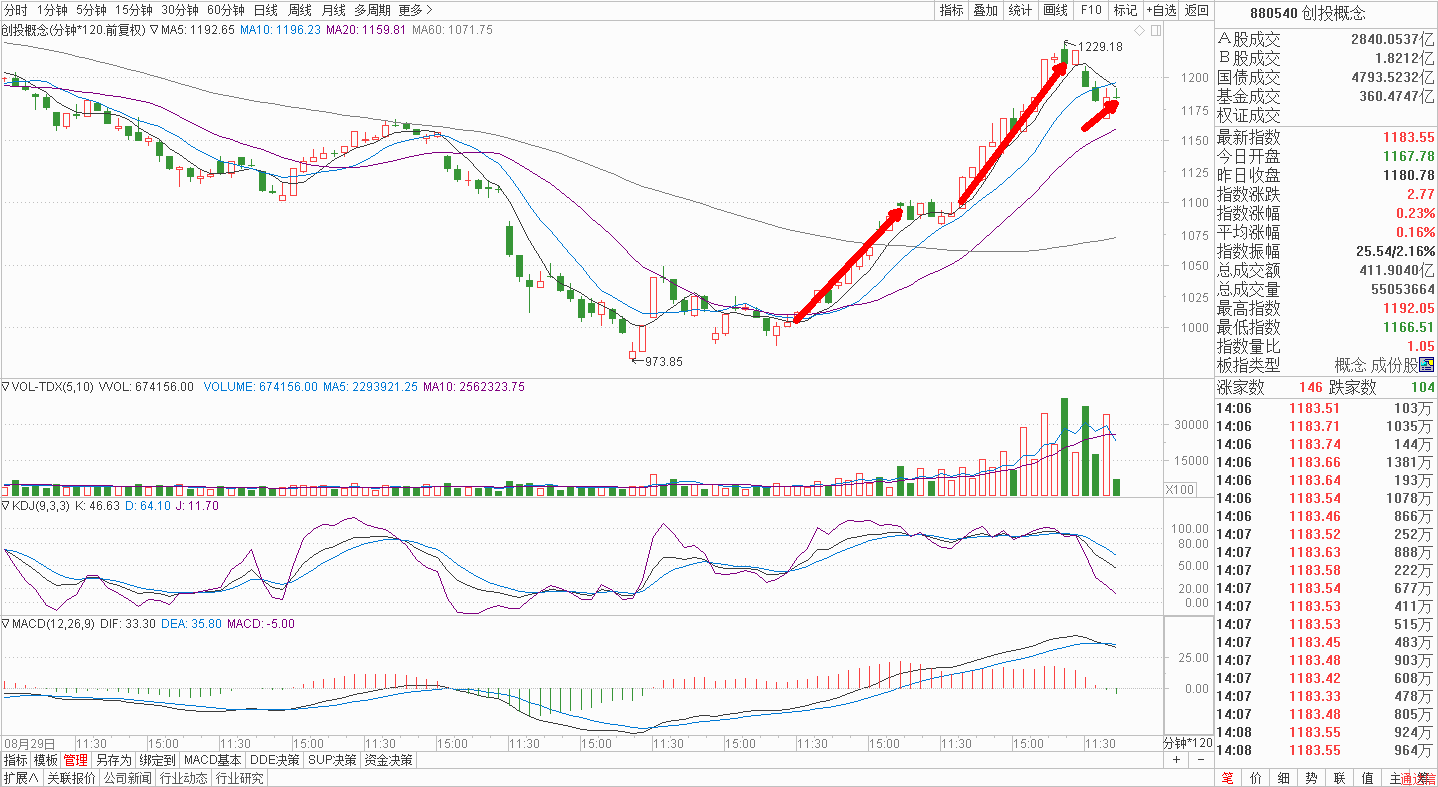Switch to the 5分钟 period
Image resolution: width=1438 pixels, height=787 pixels.
tap(91, 10)
